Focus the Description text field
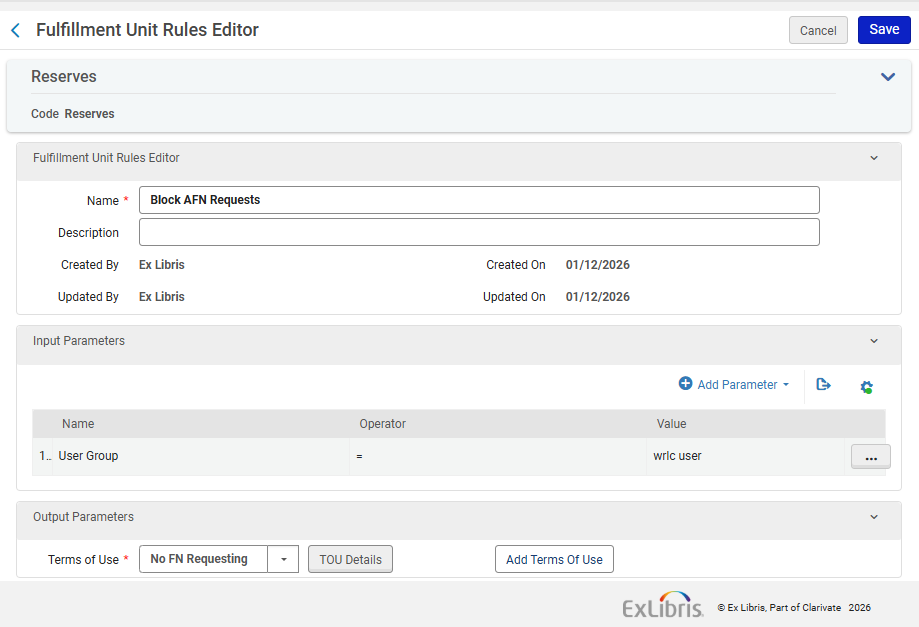 [x=479, y=233]
